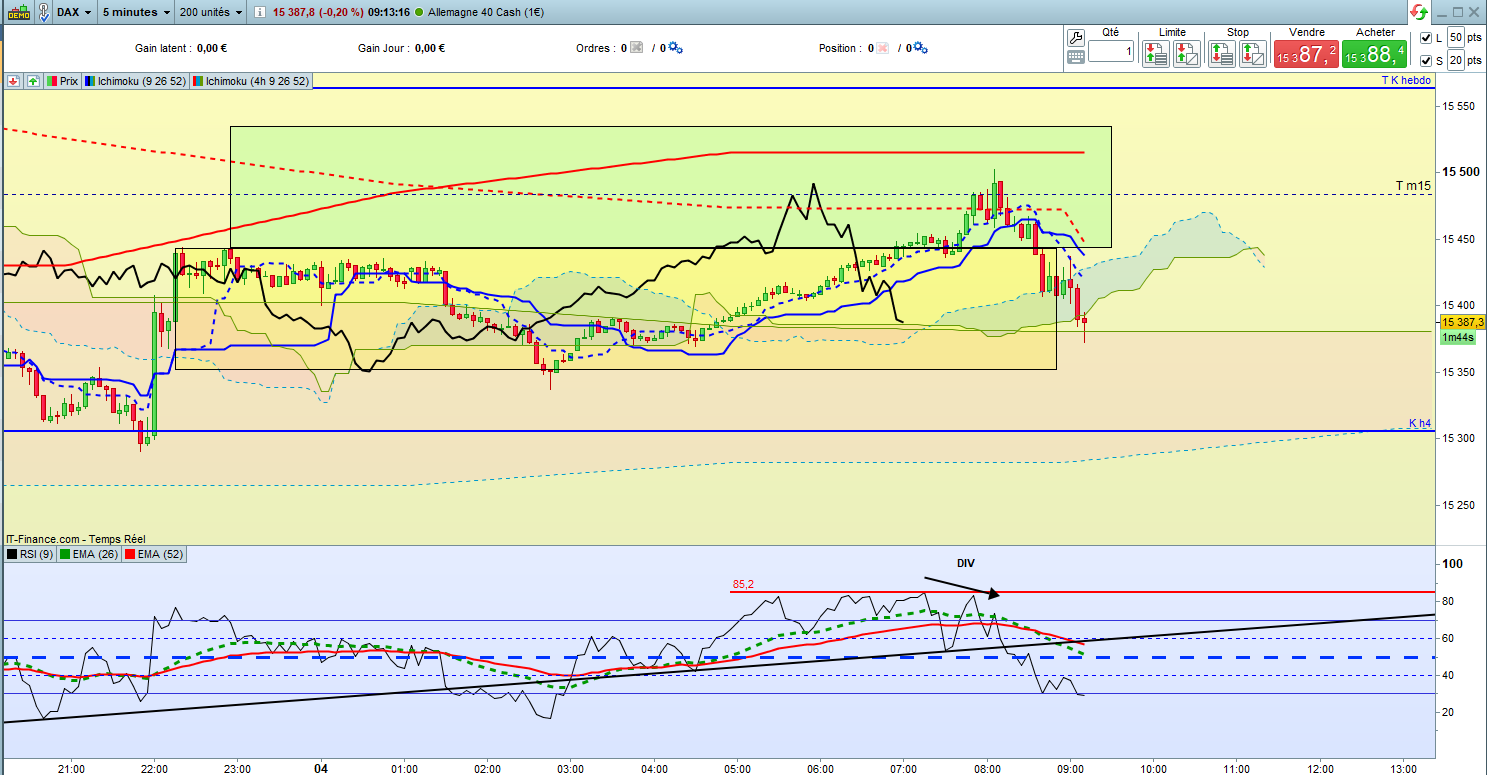Open trading settings wrench icon
This screenshot has width=1487, height=775.
point(1076,37)
